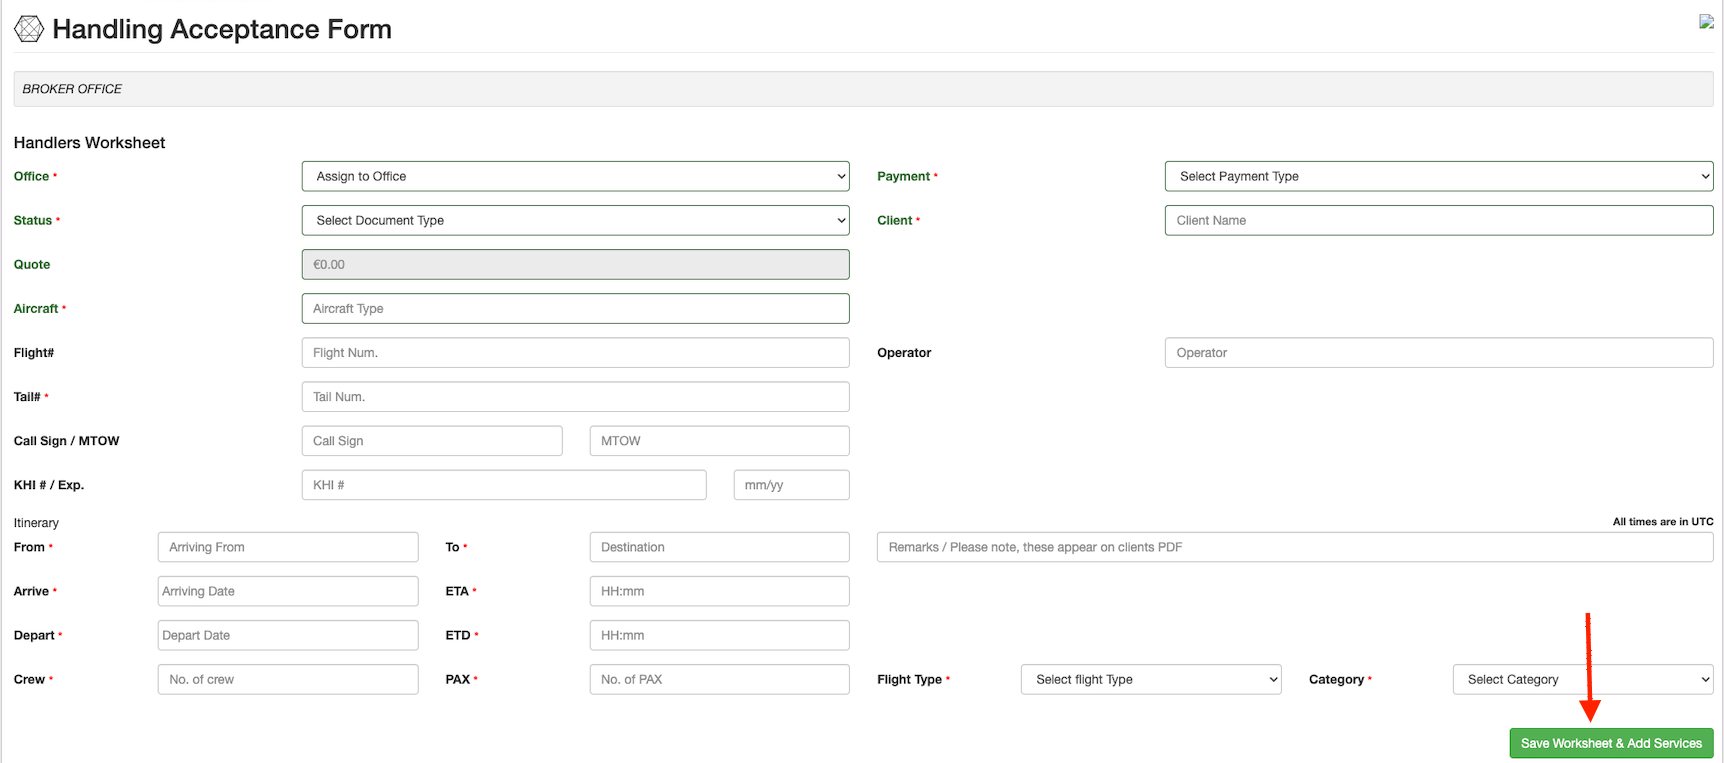Screen dimensions: 1724x763
Task: Click the hexagon logo beside the form title
Action: click(29, 30)
